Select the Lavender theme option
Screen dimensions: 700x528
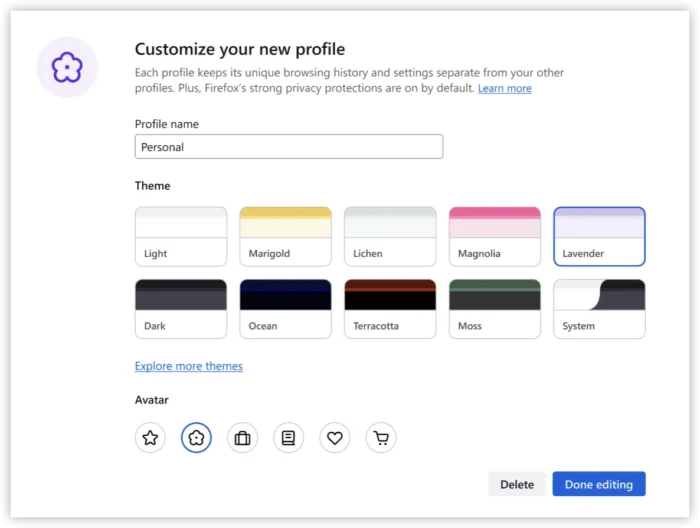click(x=599, y=236)
